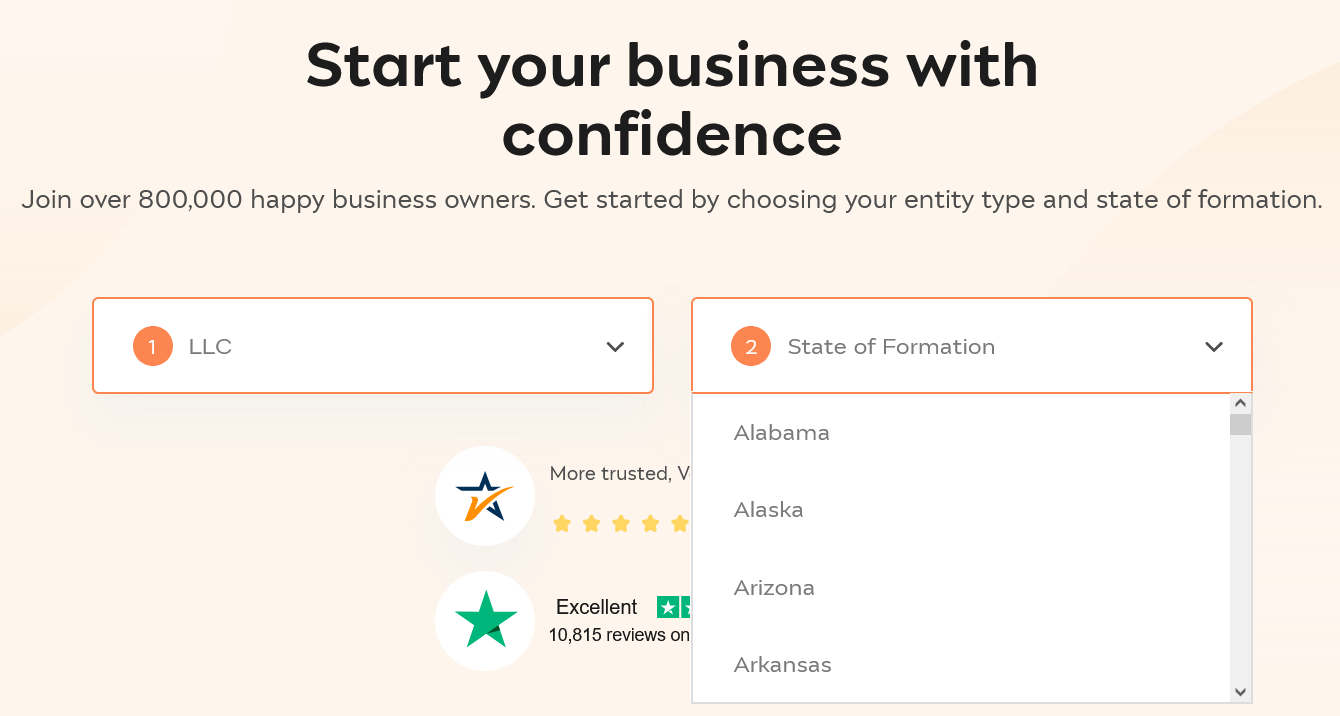Click the fifth yellow rating star
This screenshot has height=716, width=1340.
(680, 523)
